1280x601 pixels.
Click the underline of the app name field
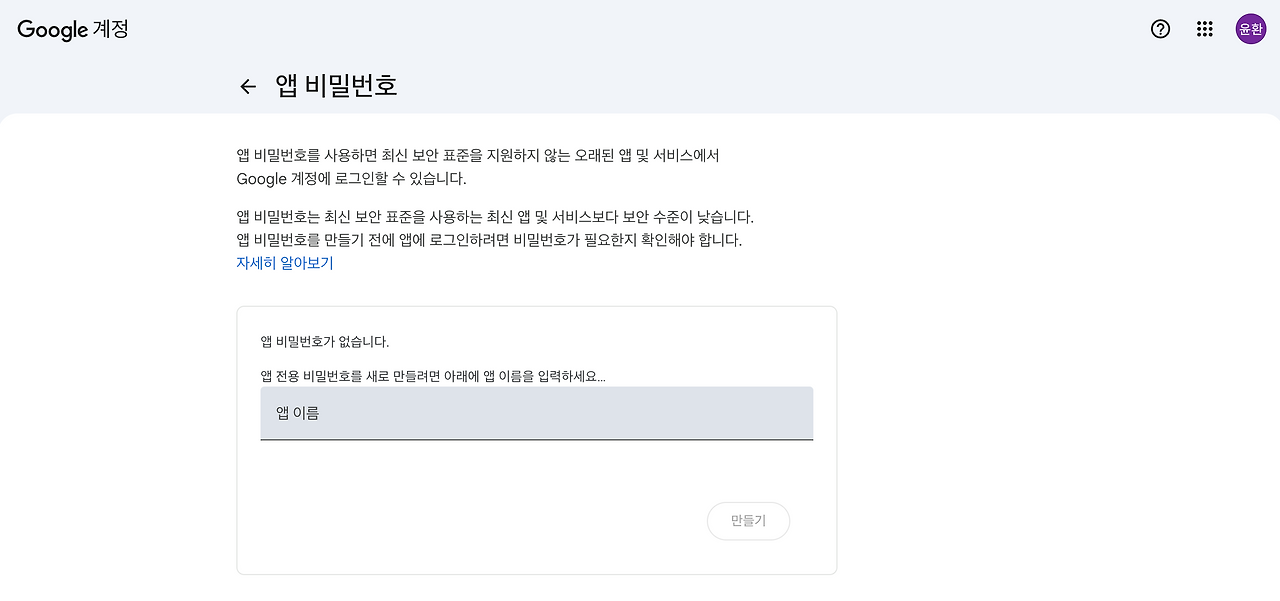point(537,439)
